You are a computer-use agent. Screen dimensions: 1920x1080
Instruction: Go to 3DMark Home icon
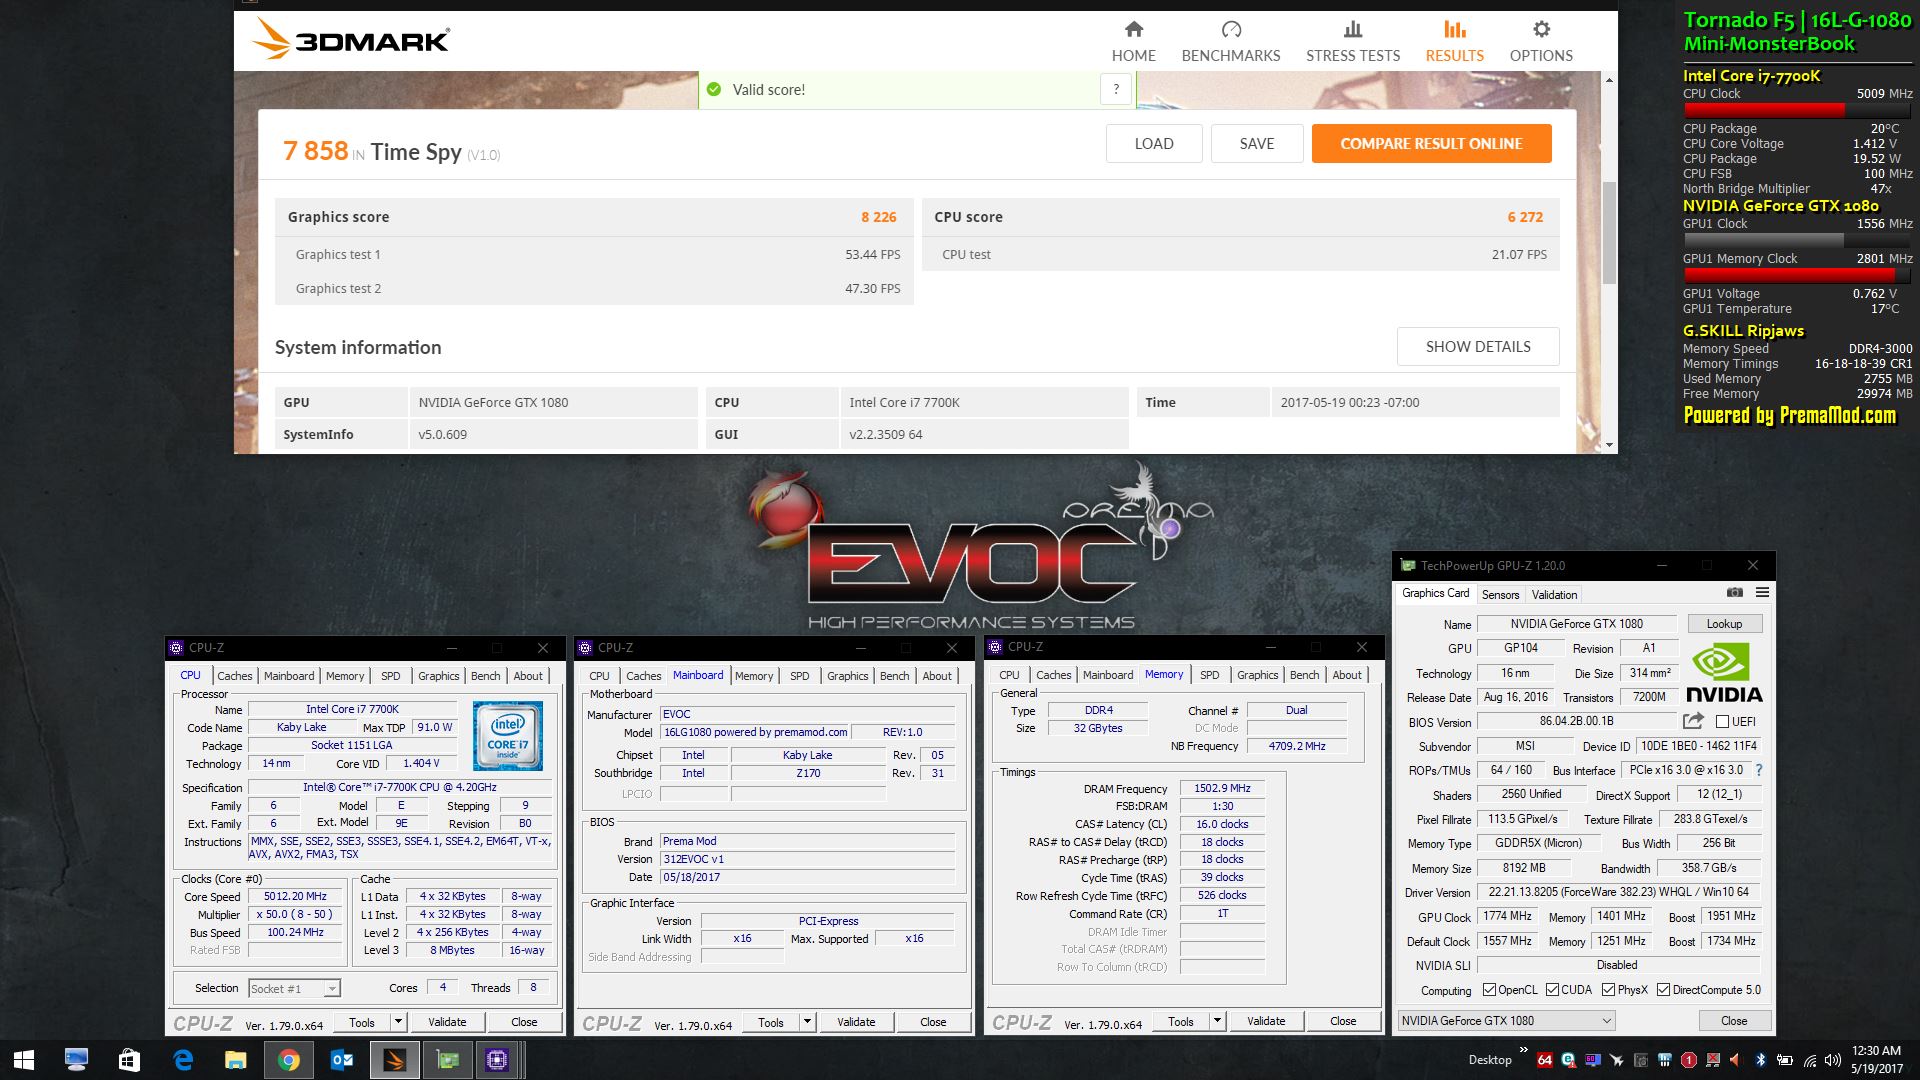tap(1133, 30)
